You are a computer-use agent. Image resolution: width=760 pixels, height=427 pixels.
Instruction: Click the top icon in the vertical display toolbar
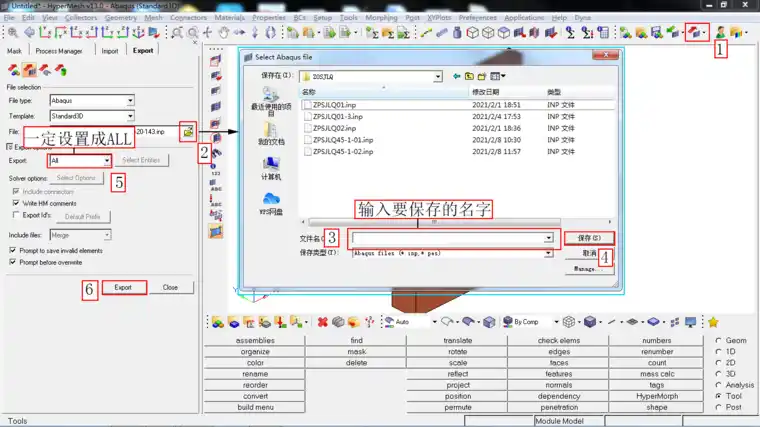point(216,61)
